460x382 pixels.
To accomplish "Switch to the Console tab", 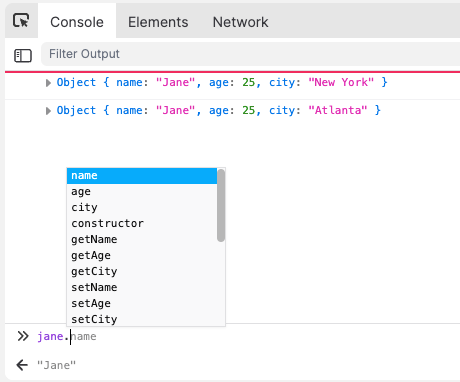I will [77, 22].
